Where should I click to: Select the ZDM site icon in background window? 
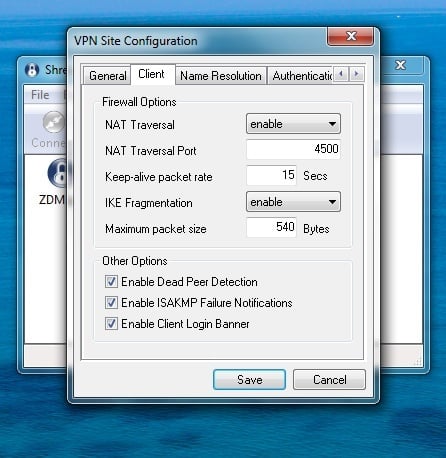[58, 173]
